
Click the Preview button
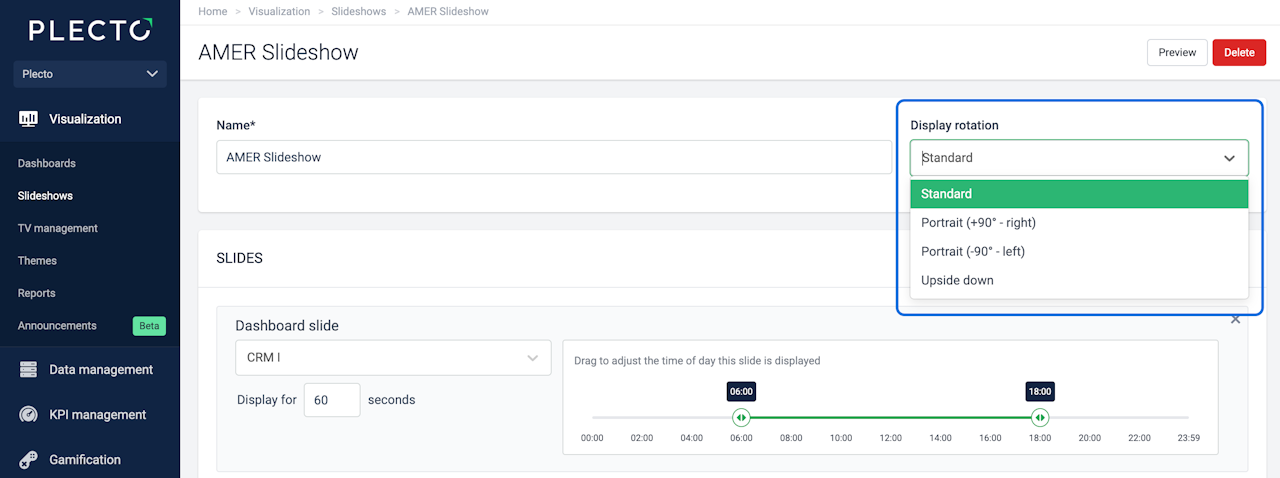click(1177, 53)
